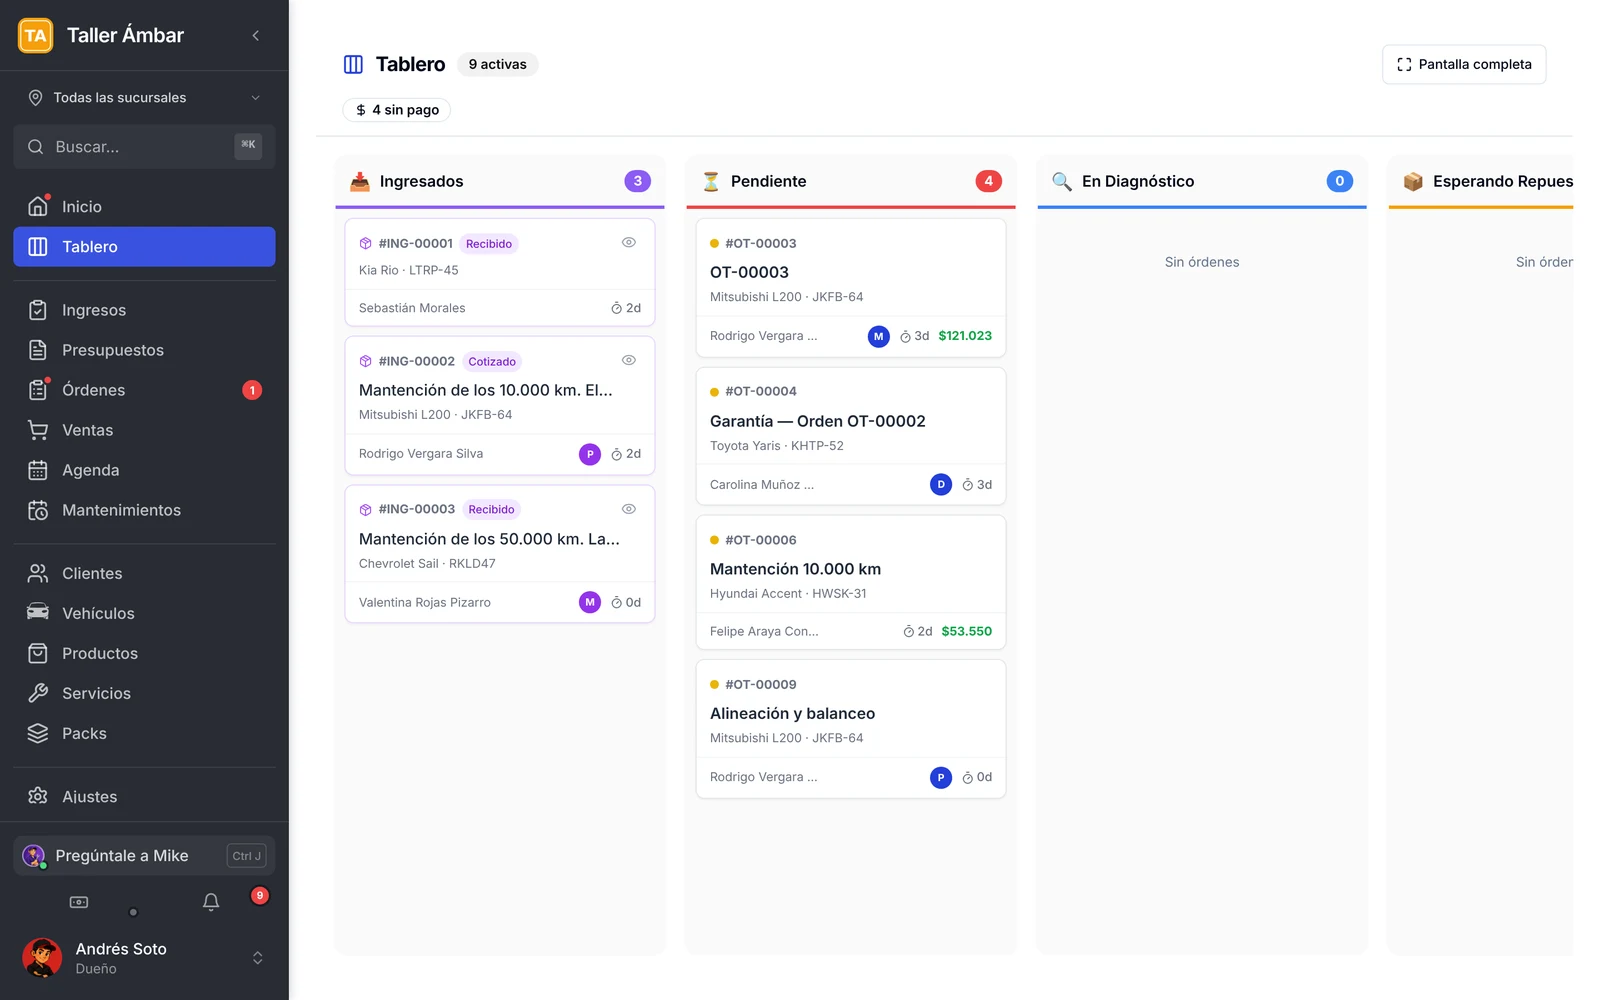Open notifications bell
Screen dimensions: 1600x1000
(x=211, y=902)
